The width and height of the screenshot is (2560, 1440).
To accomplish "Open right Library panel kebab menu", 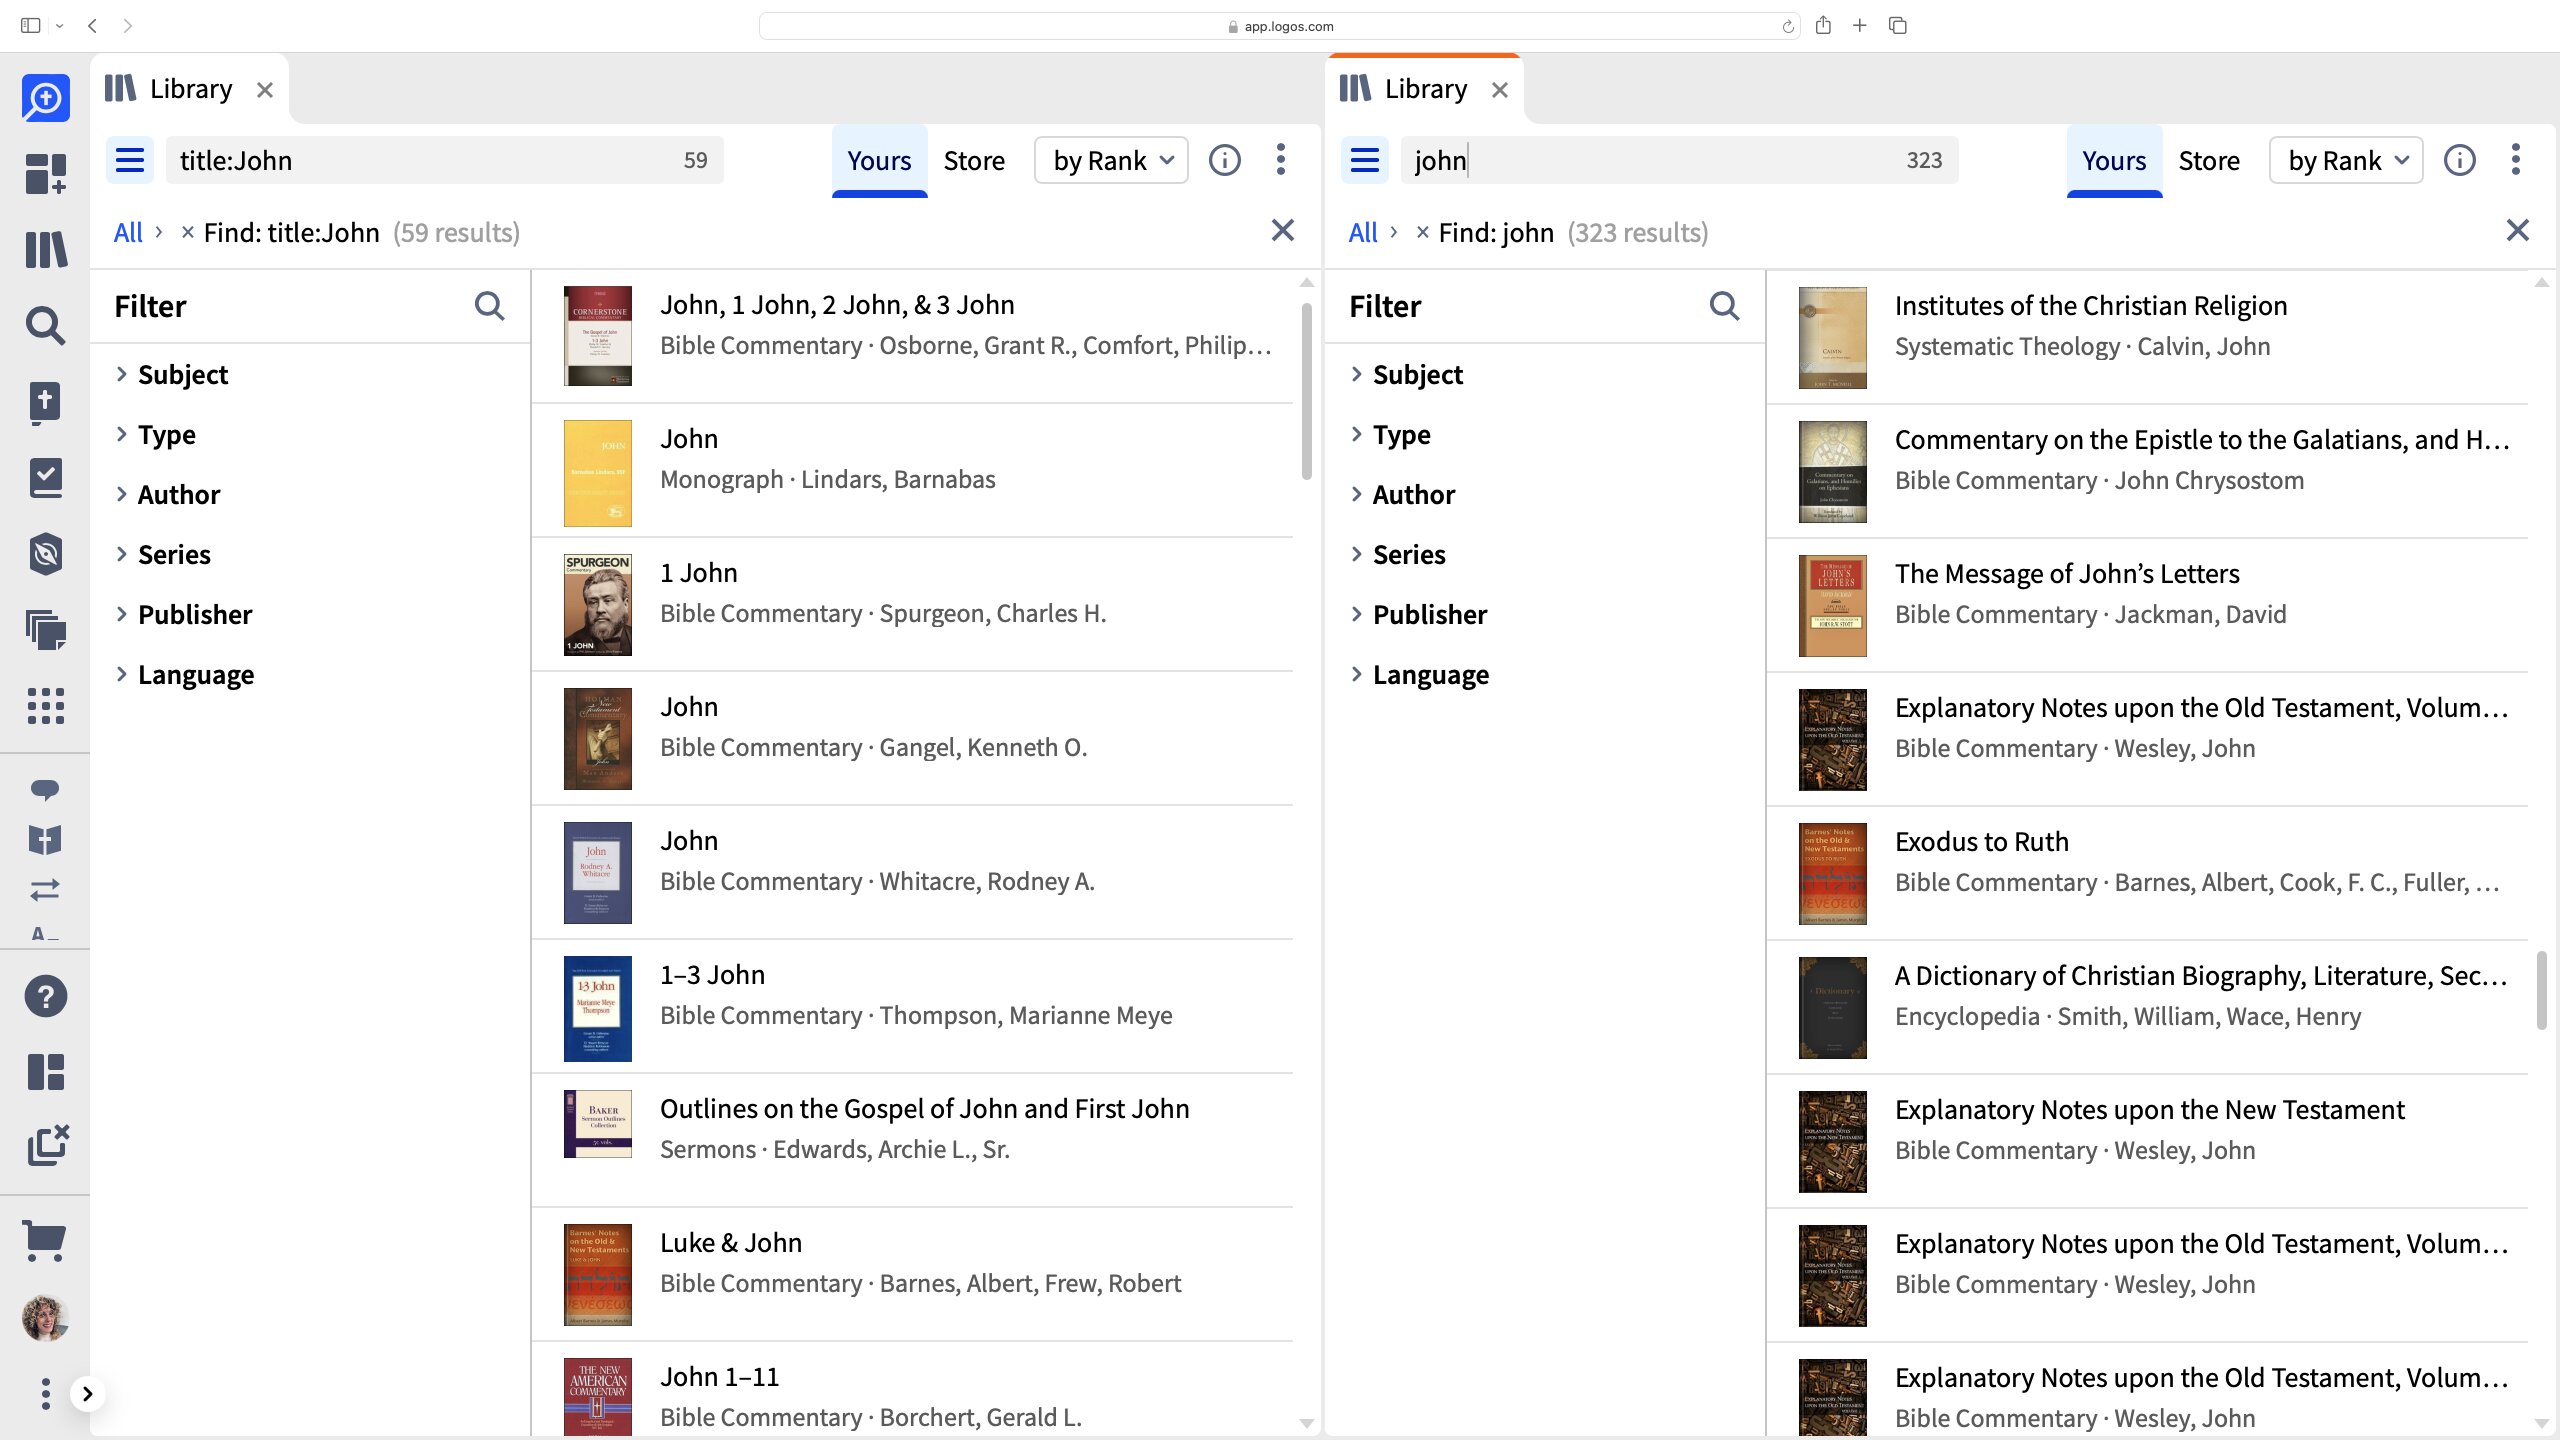I will tap(2516, 160).
